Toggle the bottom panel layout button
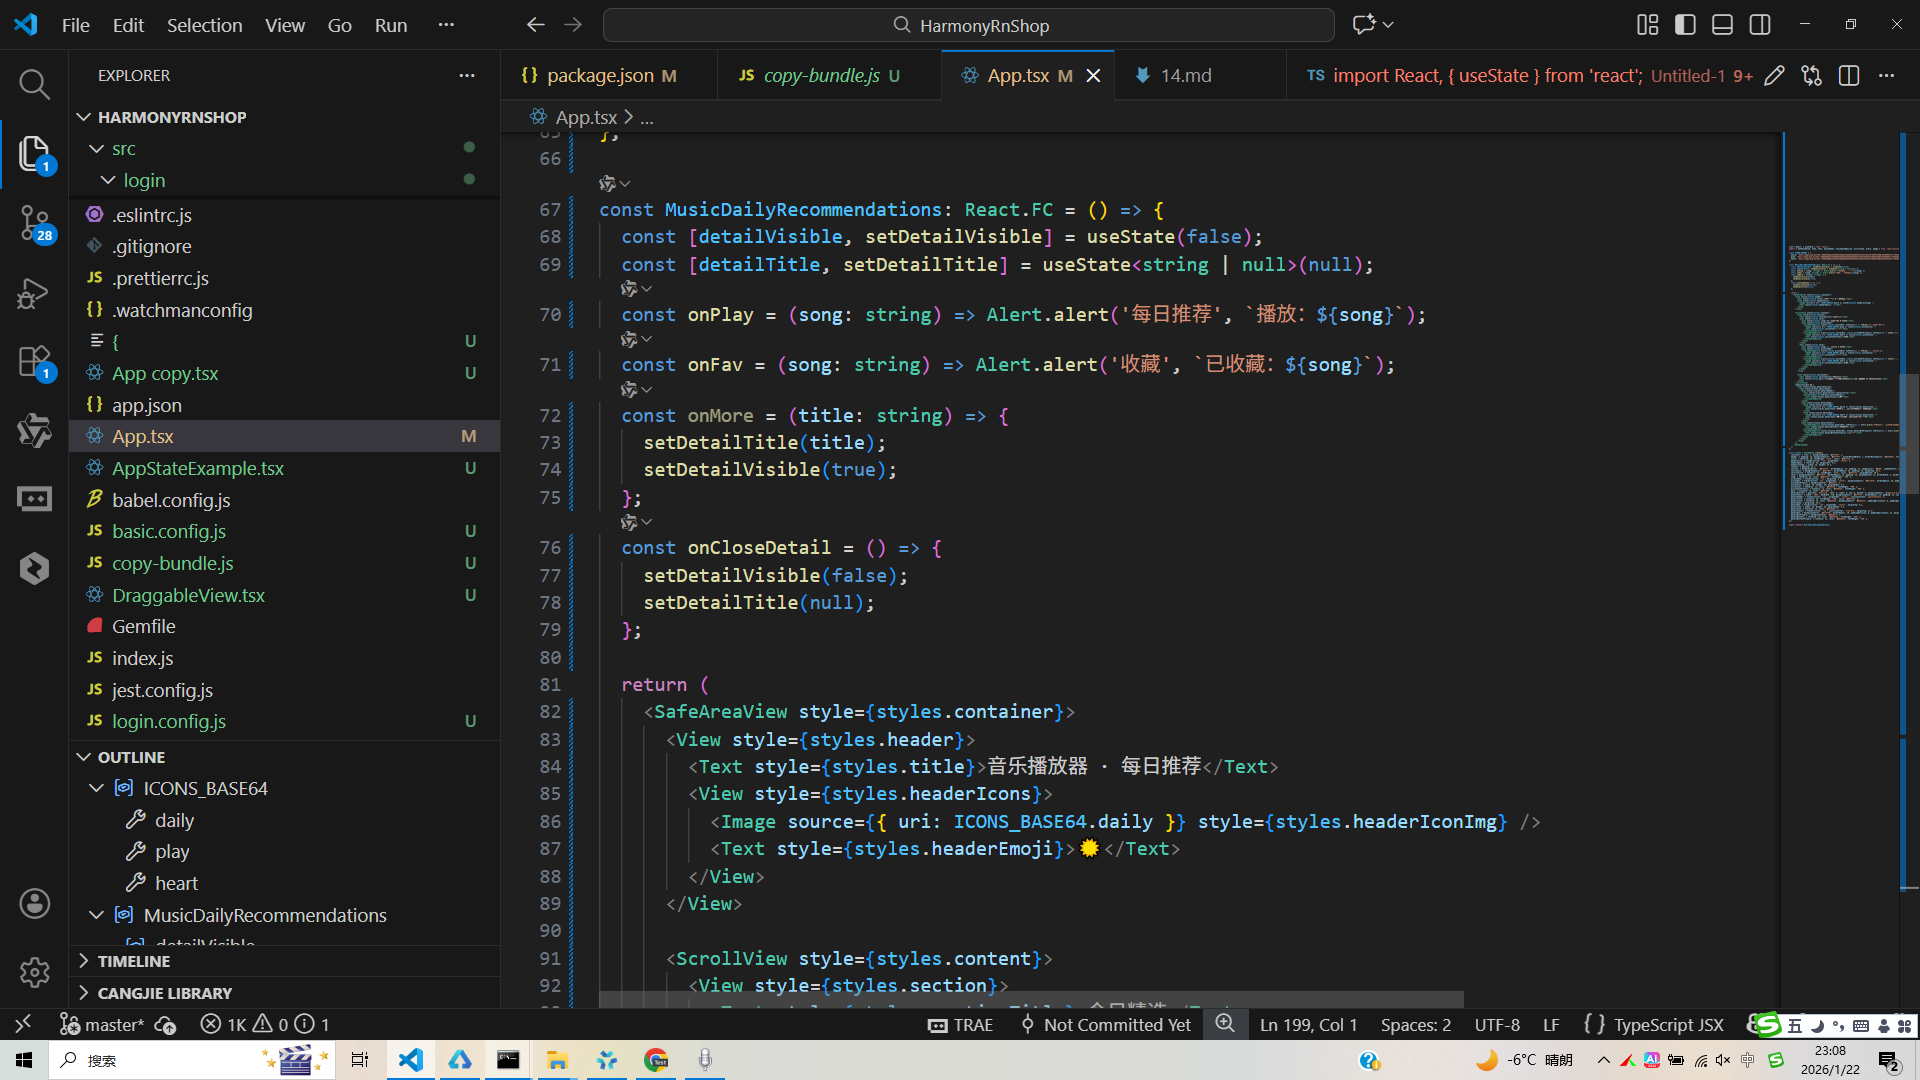The height and width of the screenshot is (1080, 1920). point(1722,25)
